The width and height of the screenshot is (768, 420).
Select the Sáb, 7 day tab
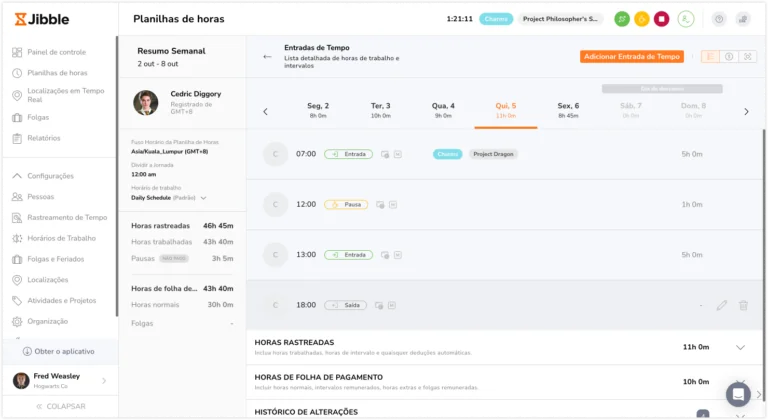[x=631, y=110]
